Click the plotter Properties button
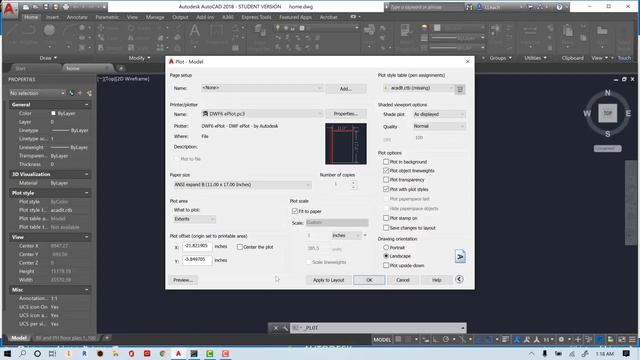 (346, 114)
